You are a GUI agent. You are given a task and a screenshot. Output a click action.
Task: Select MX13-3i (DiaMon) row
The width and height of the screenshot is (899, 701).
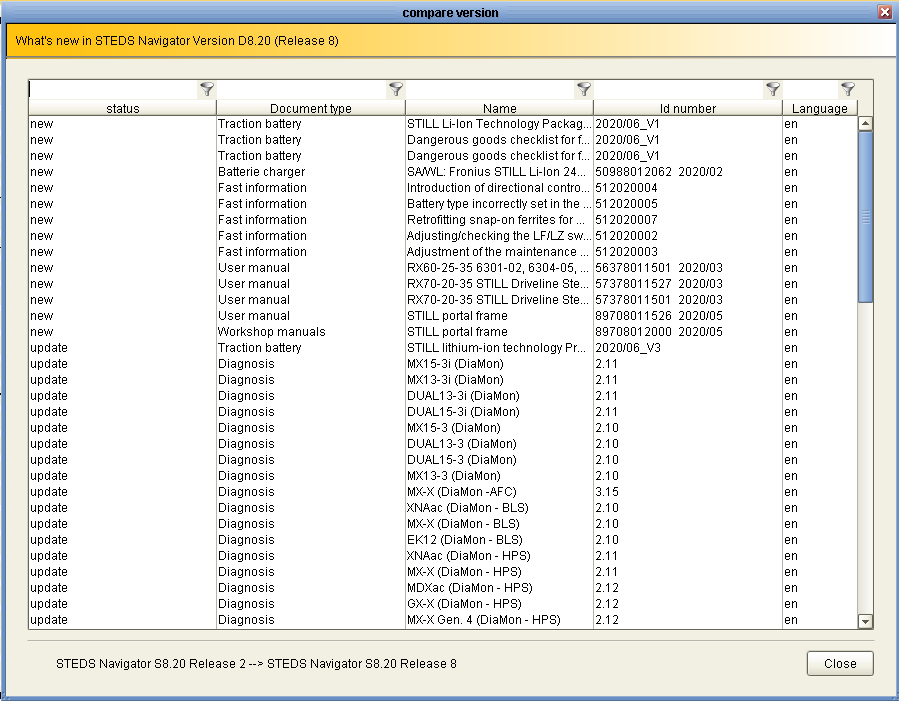tap(443, 380)
